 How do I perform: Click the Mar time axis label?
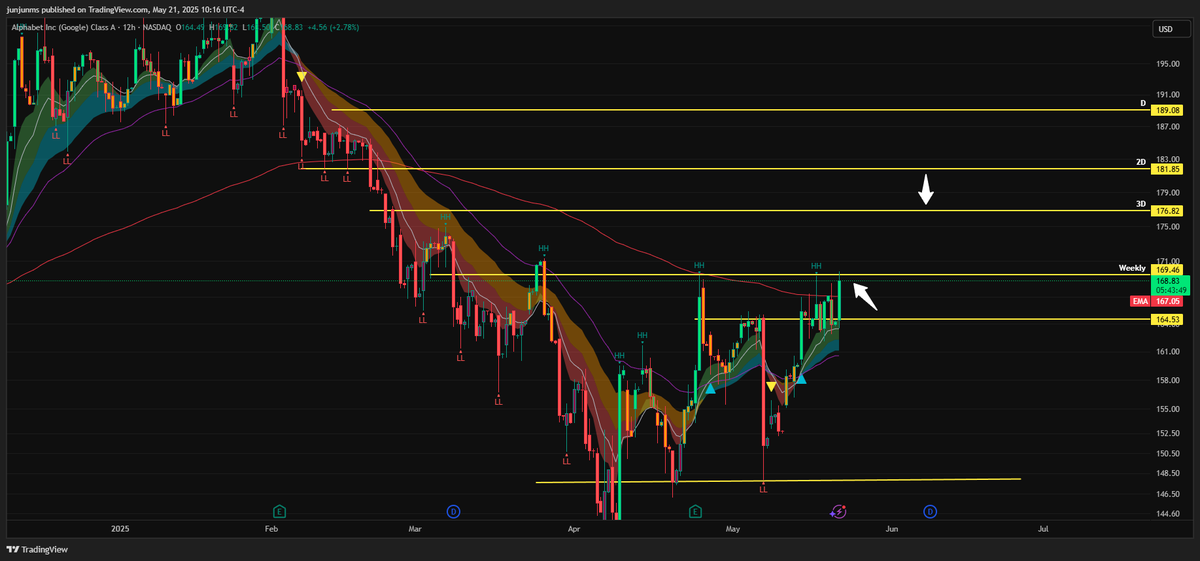pos(415,527)
